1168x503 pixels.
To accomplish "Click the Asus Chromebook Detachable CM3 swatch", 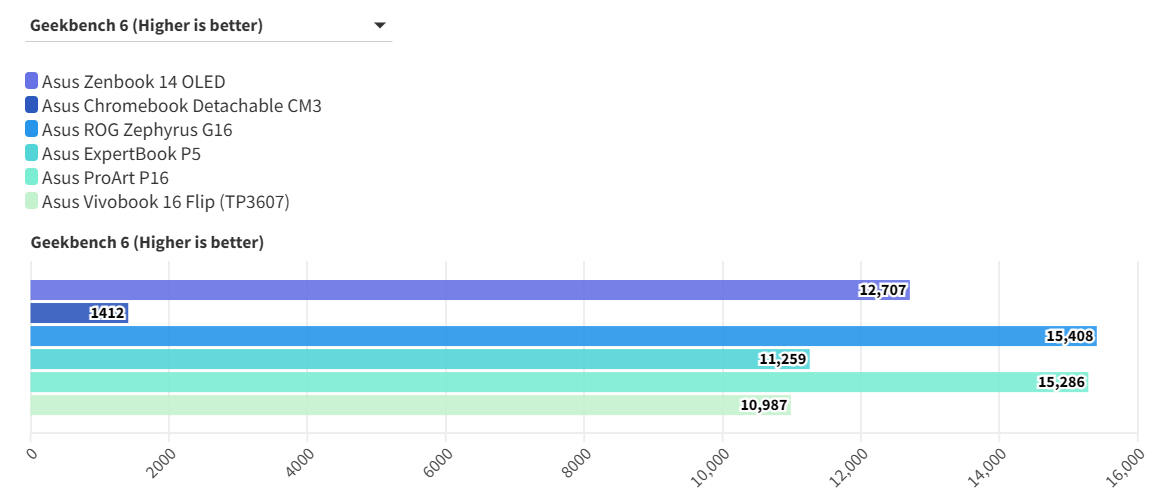I will pos(32,105).
